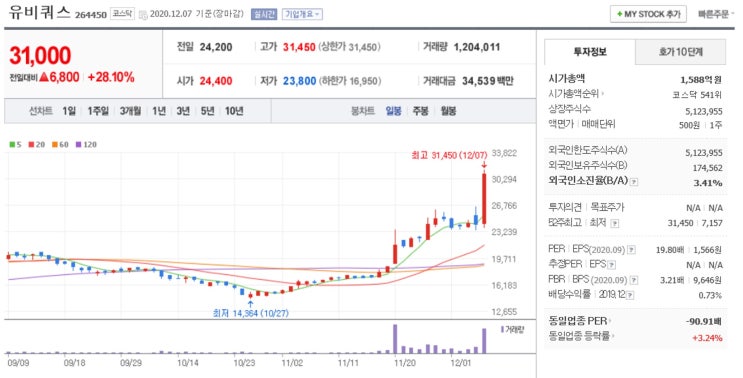Click the 시가 value 24,400
The height and width of the screenshot is (378, 743).
[x=216, y=81]
